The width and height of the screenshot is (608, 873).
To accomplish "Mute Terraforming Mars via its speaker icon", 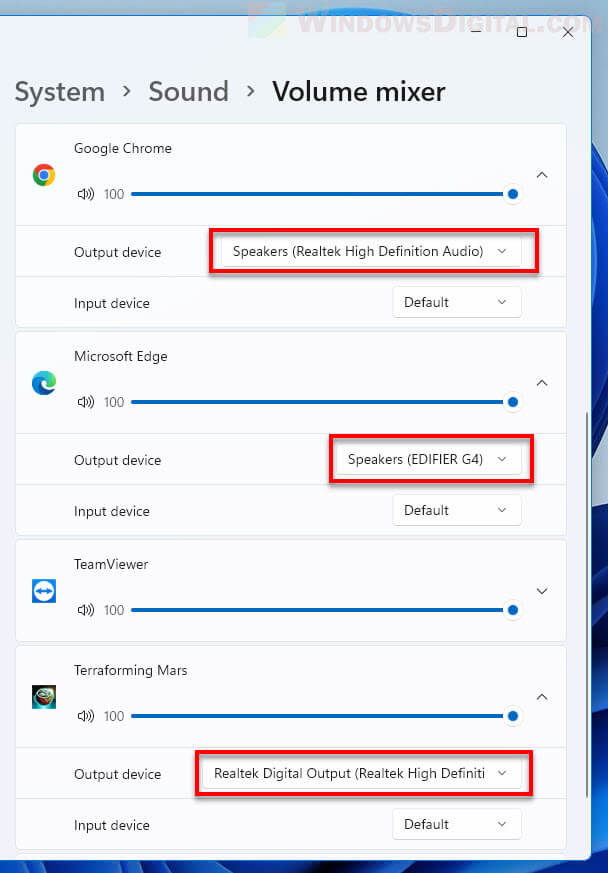I will [86, 716].
